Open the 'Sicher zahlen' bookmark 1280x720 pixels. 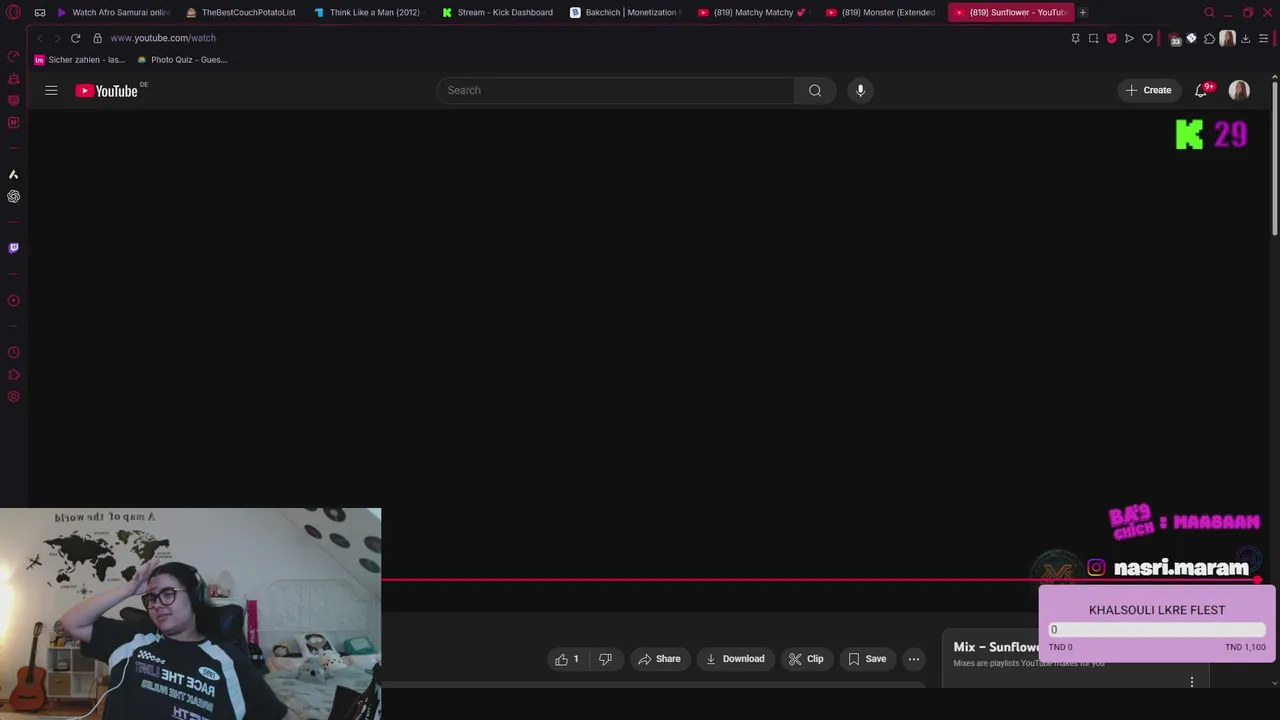point(81,60)
